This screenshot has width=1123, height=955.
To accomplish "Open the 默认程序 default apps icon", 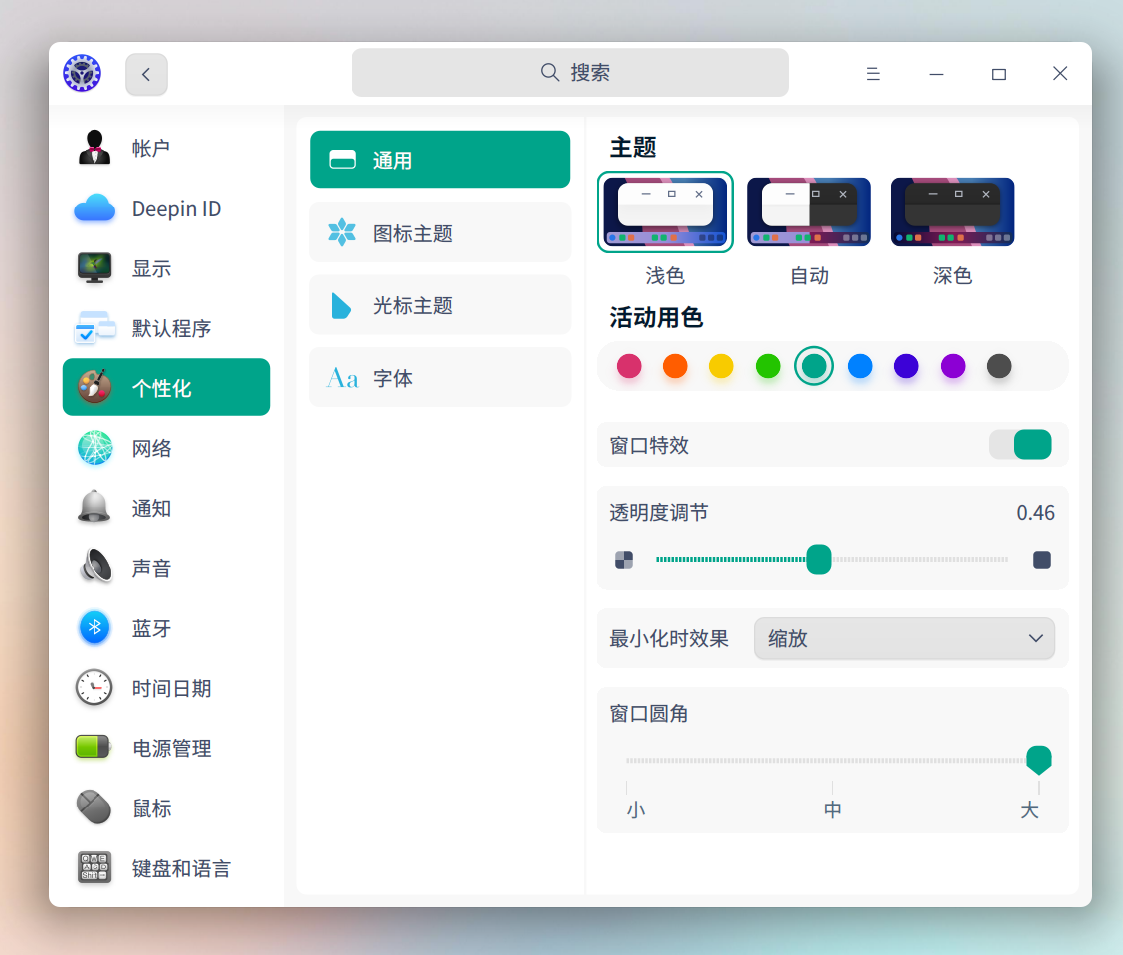I will [x=95, y=328].
